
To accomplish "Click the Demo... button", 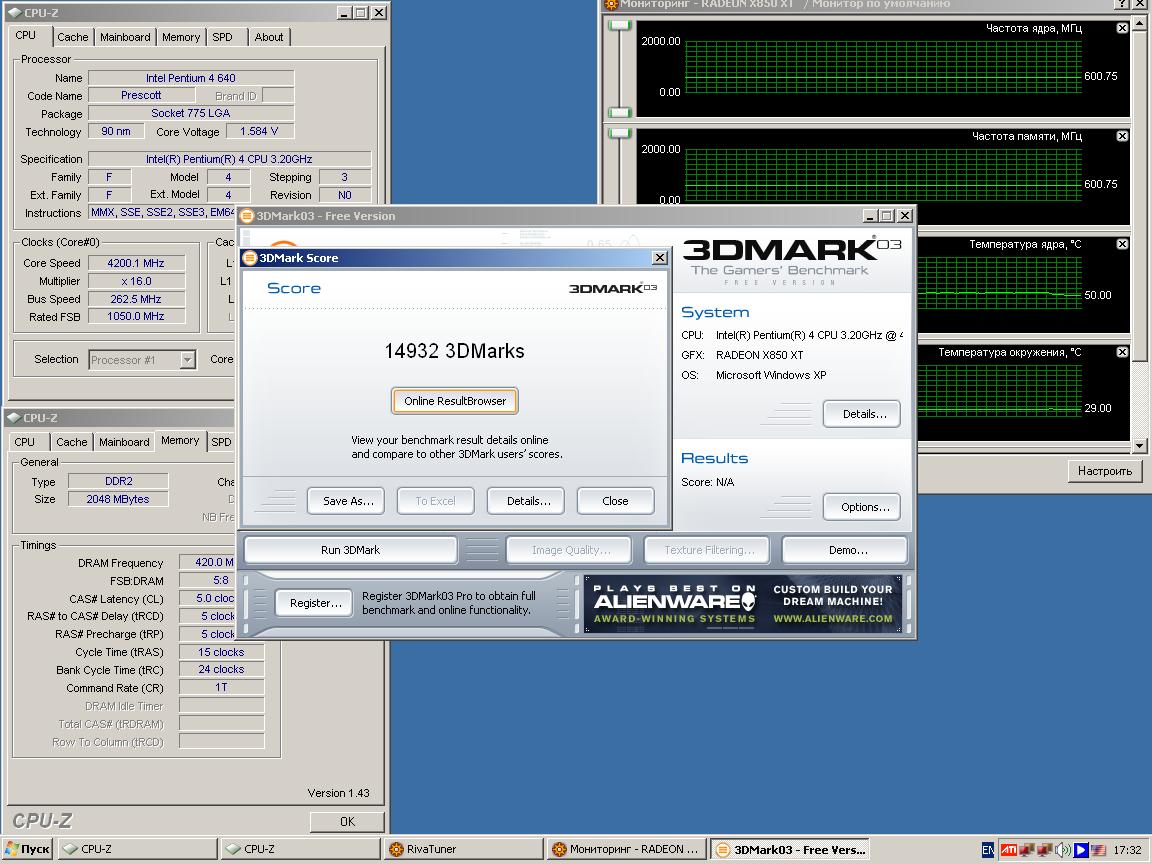I will coord(847,550).
